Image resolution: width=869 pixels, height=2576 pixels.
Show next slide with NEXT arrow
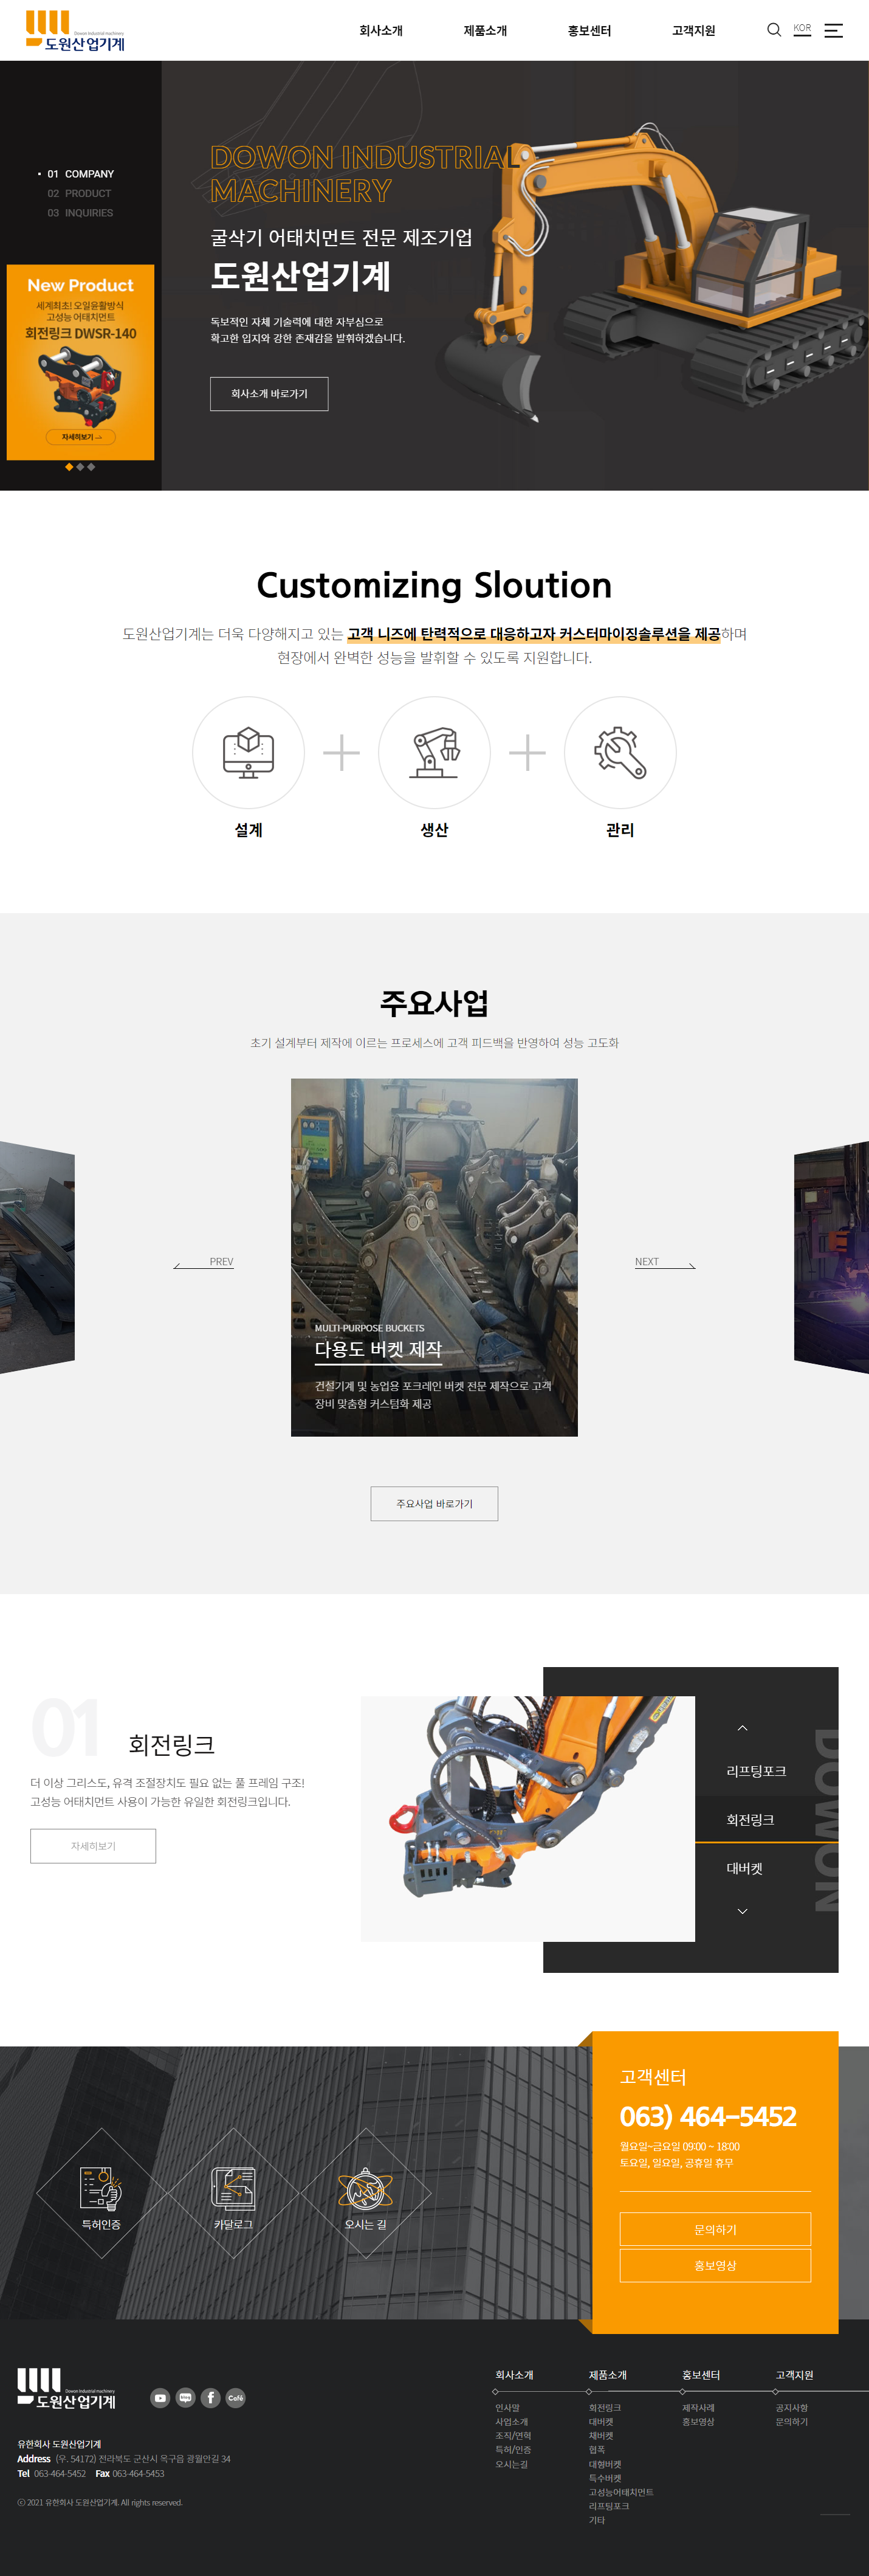665,1263
